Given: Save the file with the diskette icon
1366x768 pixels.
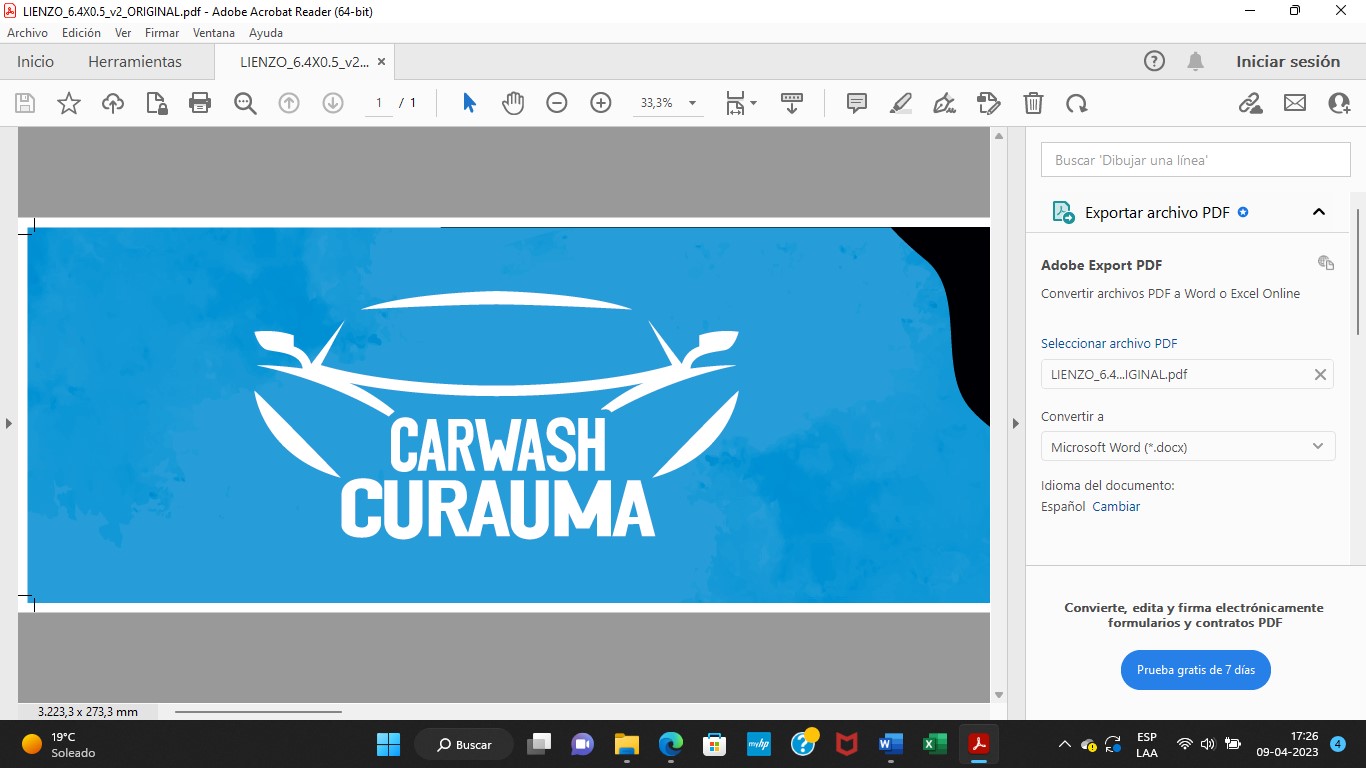Looking at the screenshot, I should pos(25,103).
